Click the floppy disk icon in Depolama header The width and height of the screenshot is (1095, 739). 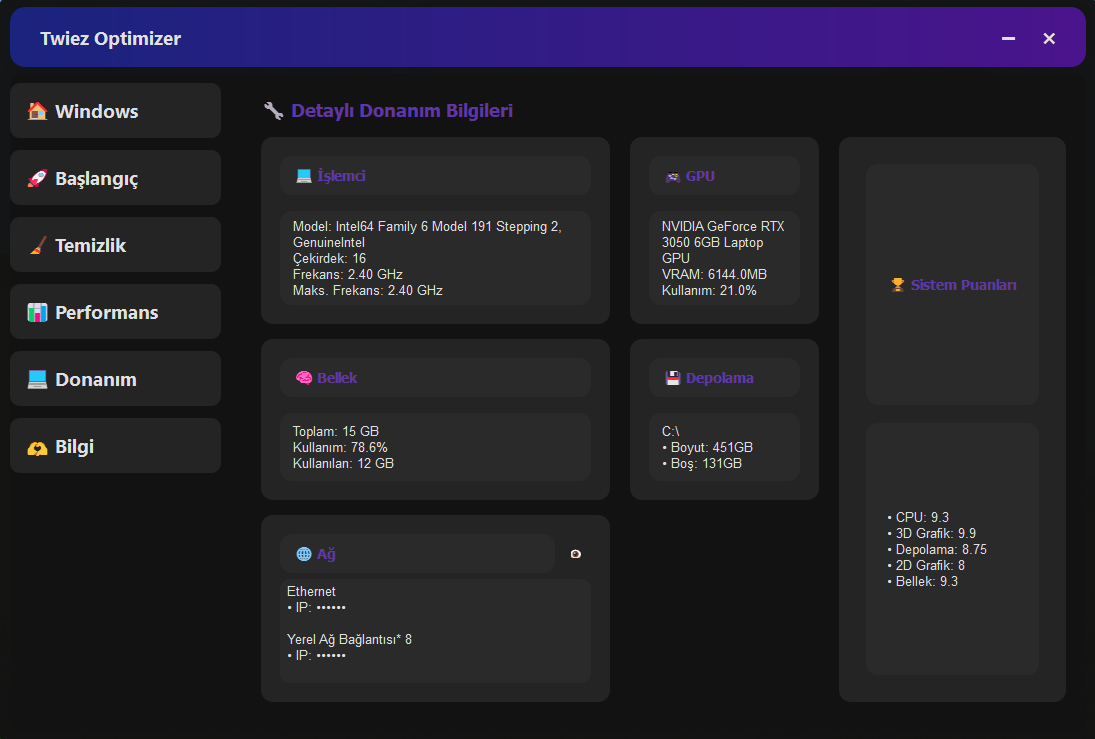673,378
